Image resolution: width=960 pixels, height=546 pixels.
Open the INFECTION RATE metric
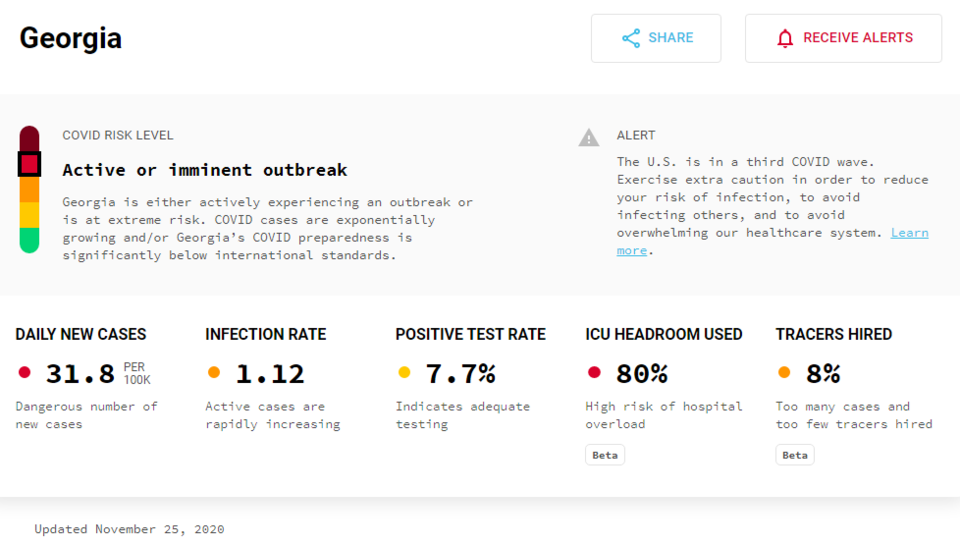266,334
